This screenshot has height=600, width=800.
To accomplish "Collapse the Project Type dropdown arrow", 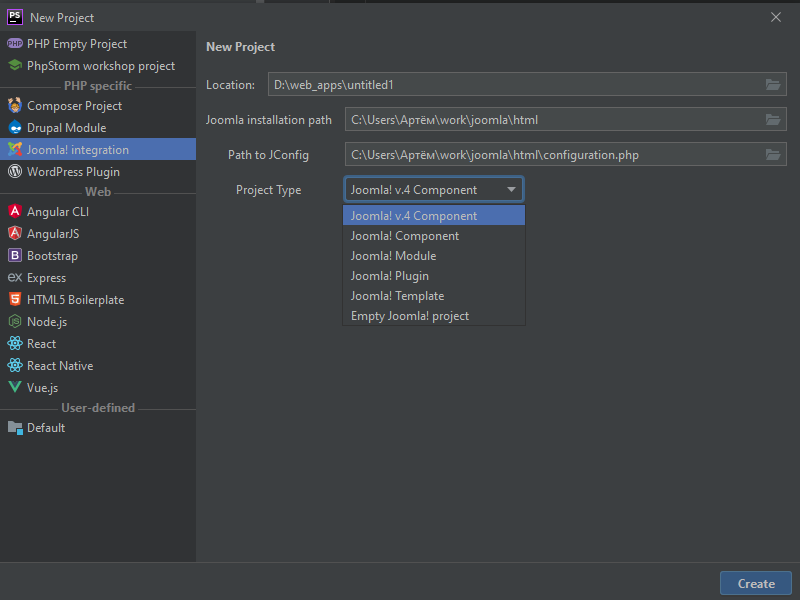I will pos(511,190).
